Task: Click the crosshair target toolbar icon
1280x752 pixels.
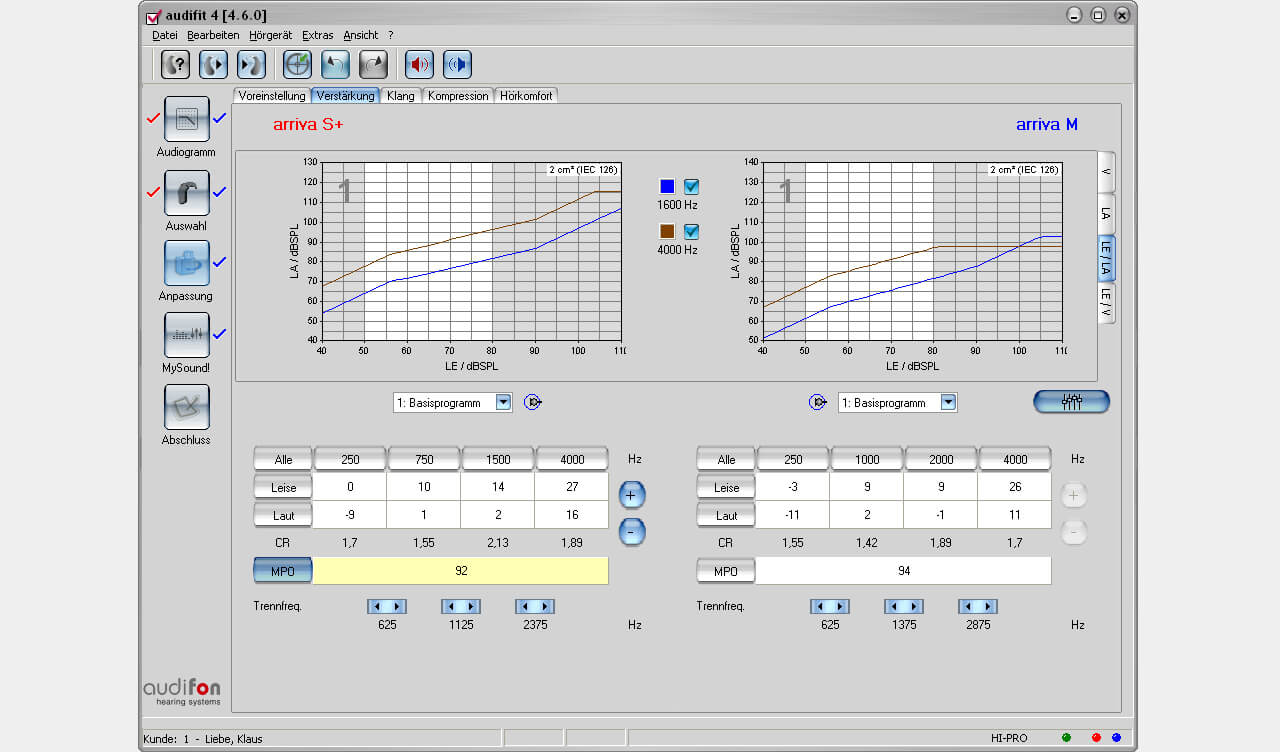Action: (297, 65)
